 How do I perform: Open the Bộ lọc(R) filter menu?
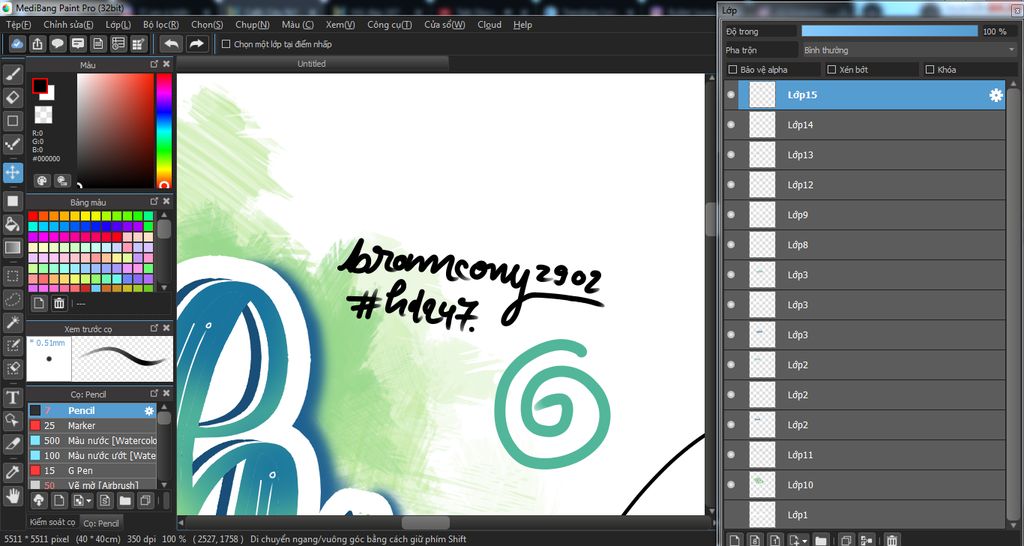[161, 25]
